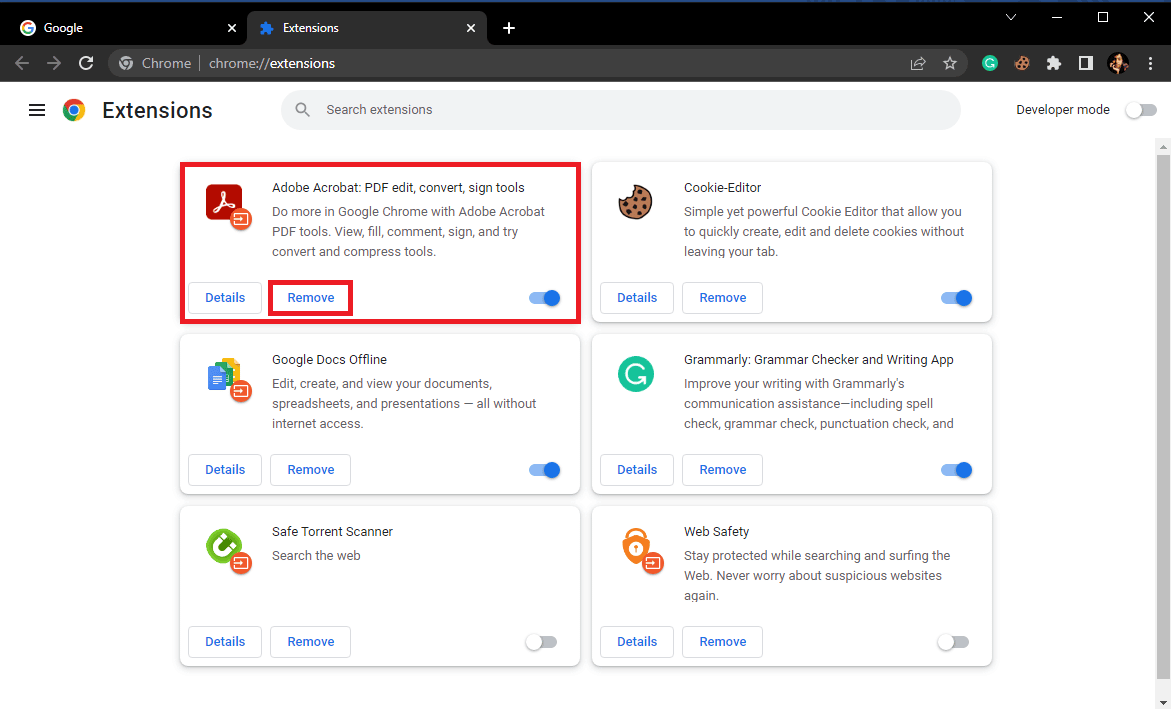Enable the Safe Torrent Scanner toggle
Screen dimensions: 1171x709
tap(541, 642)
